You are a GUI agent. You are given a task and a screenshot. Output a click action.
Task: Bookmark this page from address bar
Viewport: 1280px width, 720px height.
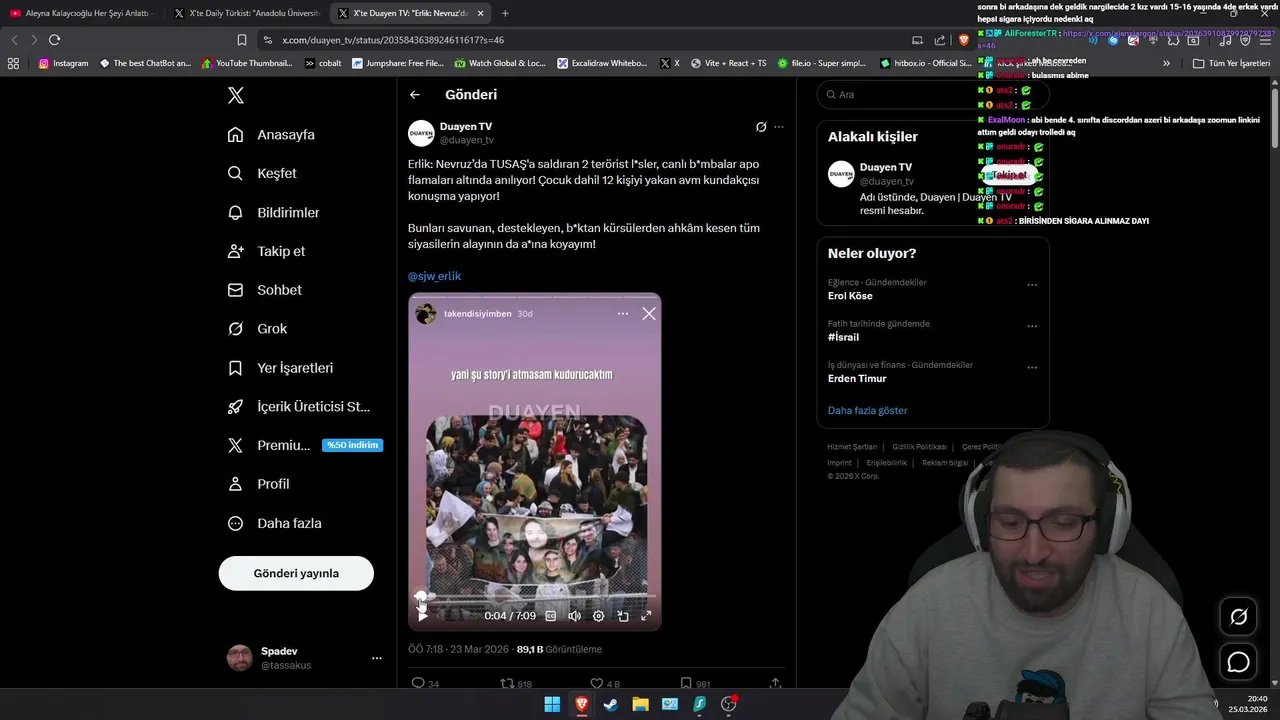242,40
